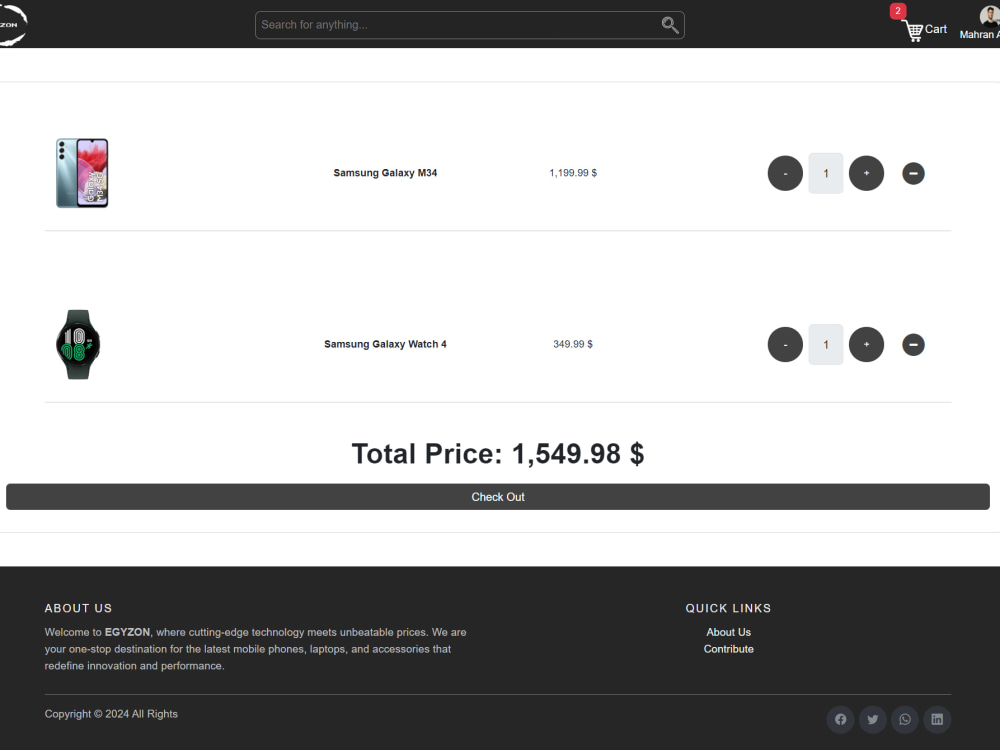Increase quantity of Samsung Galaxy Watch 4

tap(866, 345)
